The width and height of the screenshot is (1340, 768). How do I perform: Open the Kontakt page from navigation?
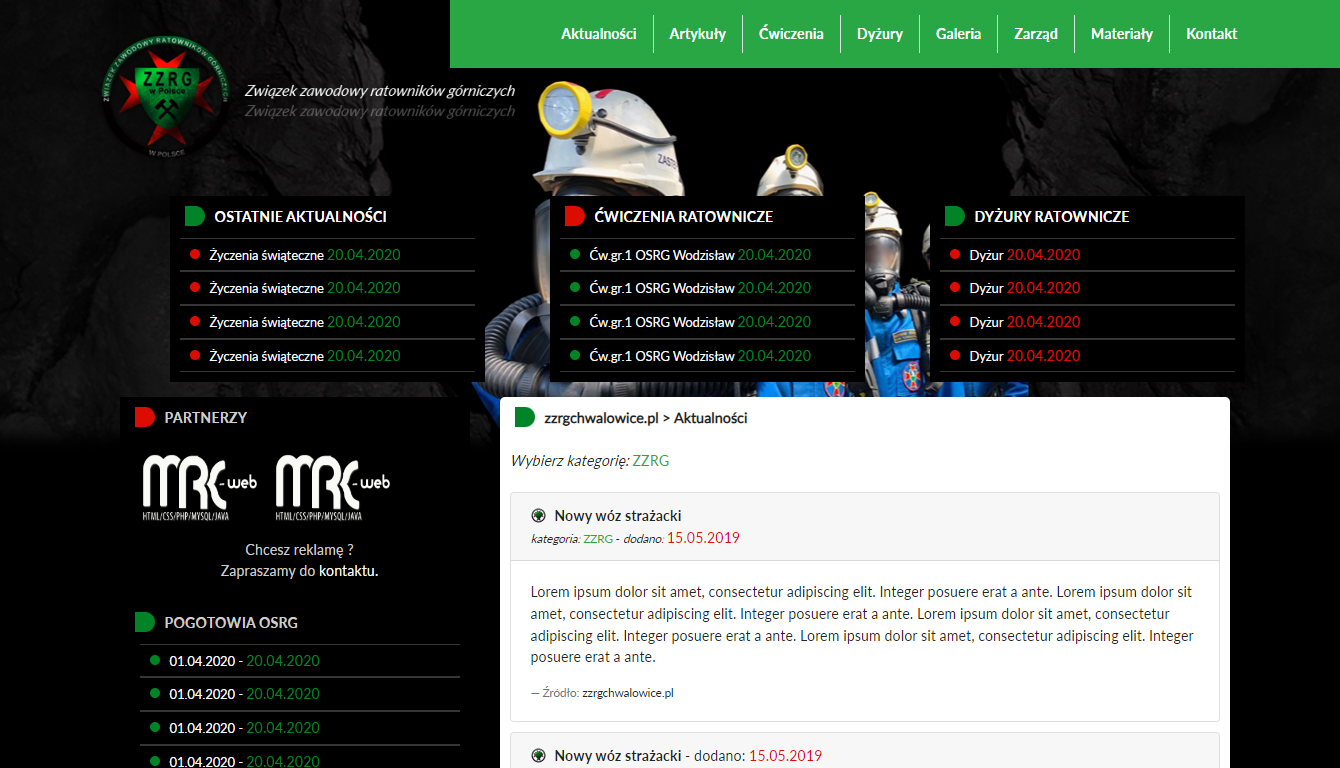[x=1211, y=34]
